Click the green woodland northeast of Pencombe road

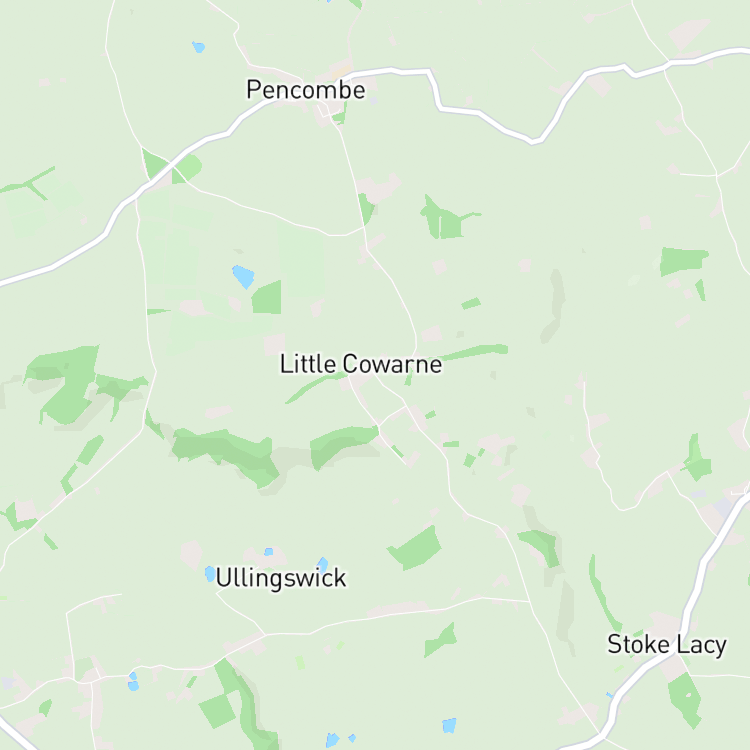(445, 219)
